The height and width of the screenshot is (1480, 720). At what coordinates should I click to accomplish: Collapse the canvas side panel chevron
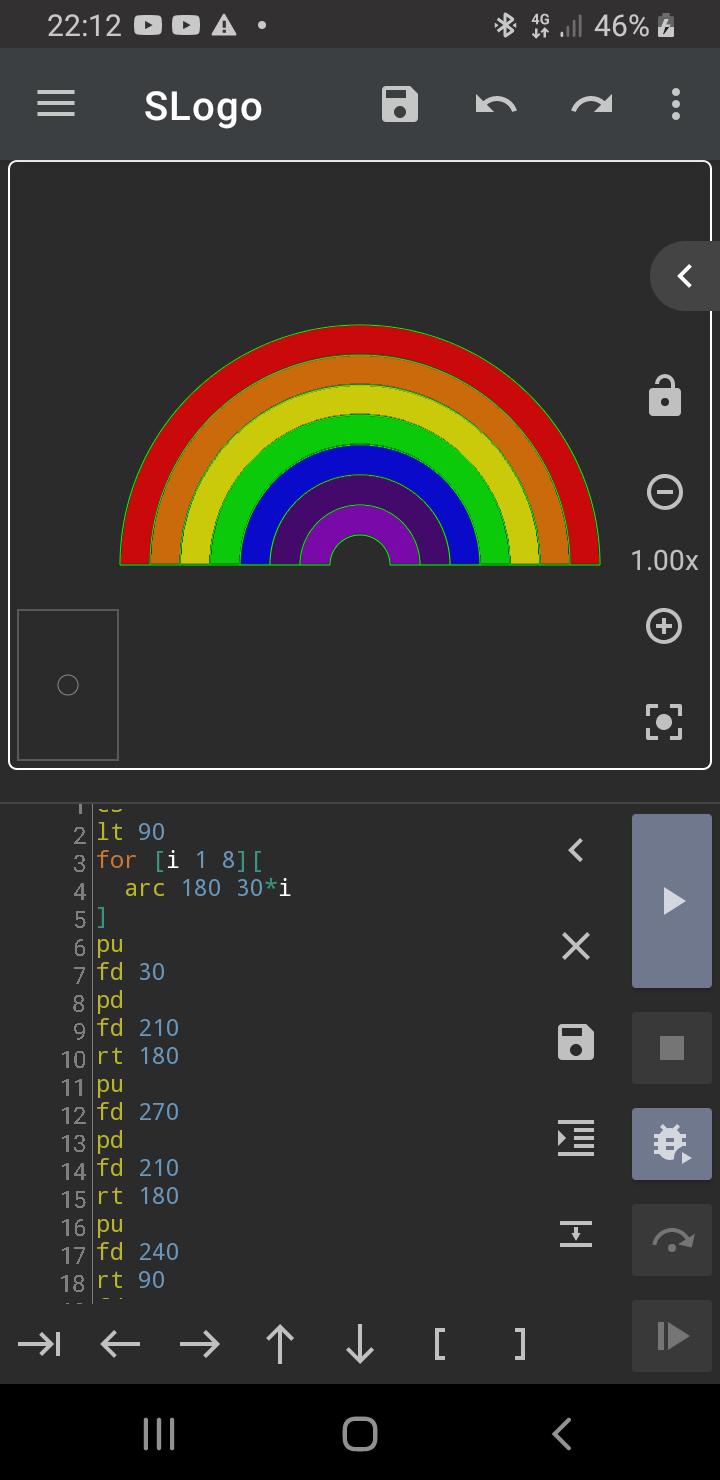tap(685, 276)
